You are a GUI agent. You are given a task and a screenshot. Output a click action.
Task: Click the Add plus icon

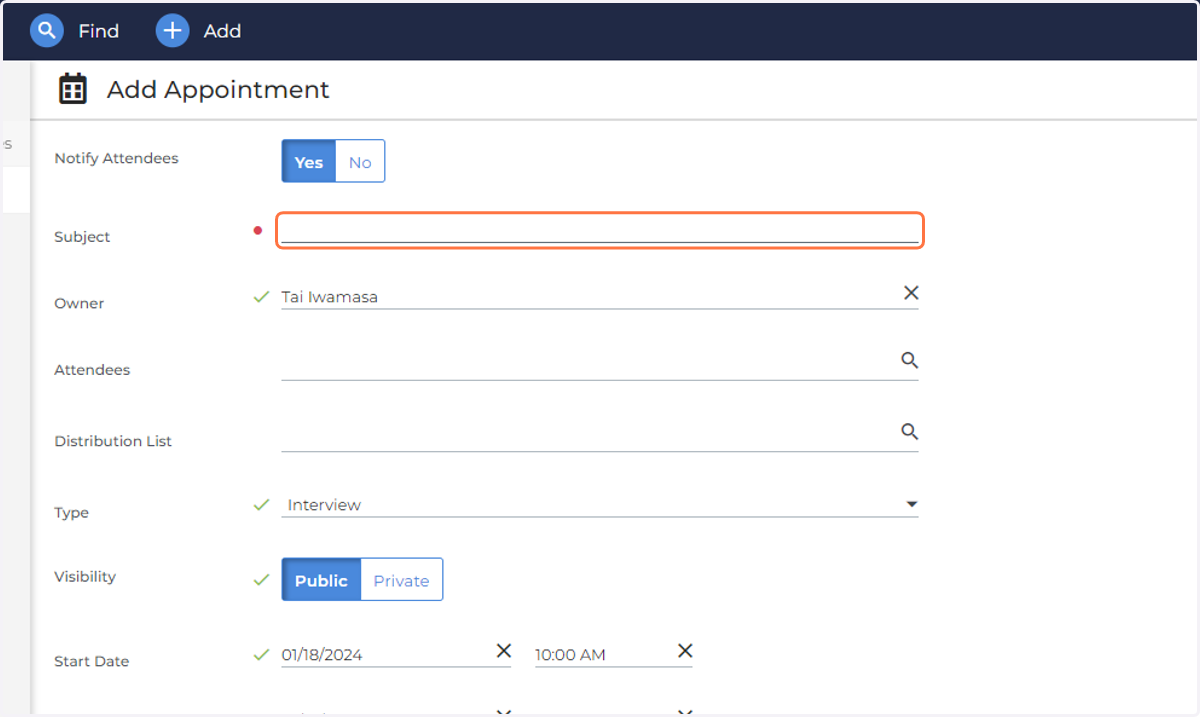[172, 31]
